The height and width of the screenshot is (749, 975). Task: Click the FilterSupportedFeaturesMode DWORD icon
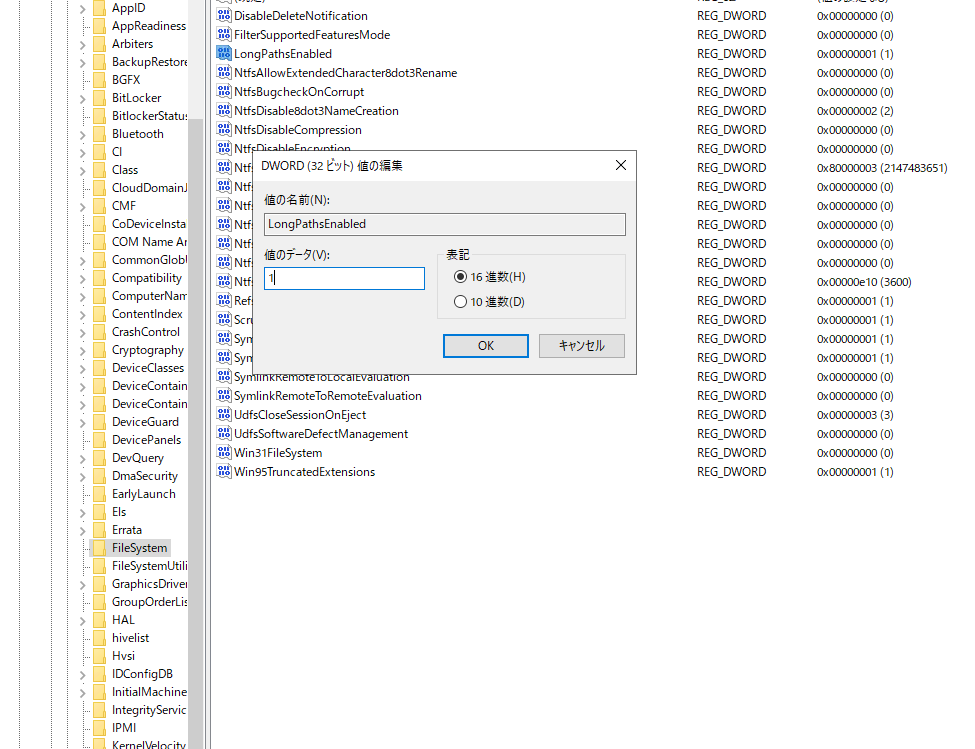click(224, 35)
